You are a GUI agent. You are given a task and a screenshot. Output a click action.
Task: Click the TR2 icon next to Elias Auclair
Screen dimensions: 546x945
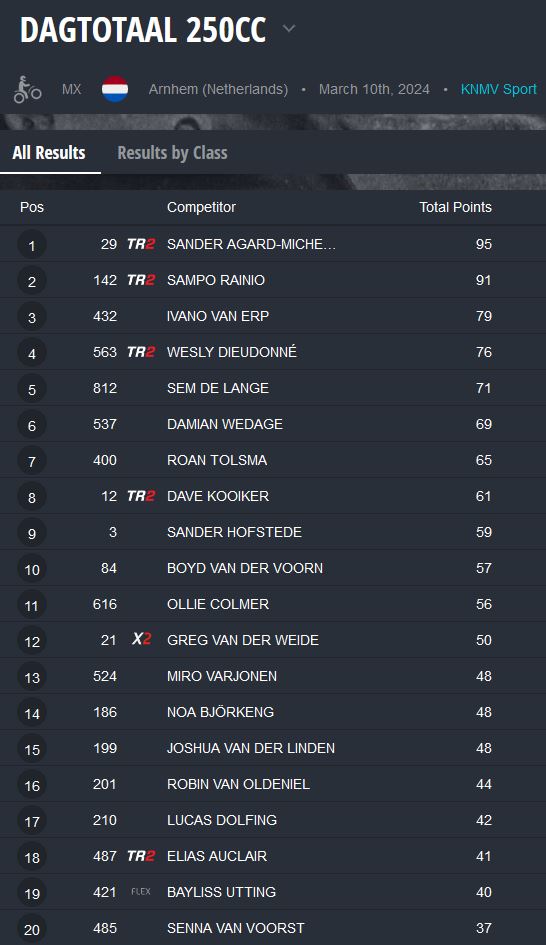click(x=141, y=856)
